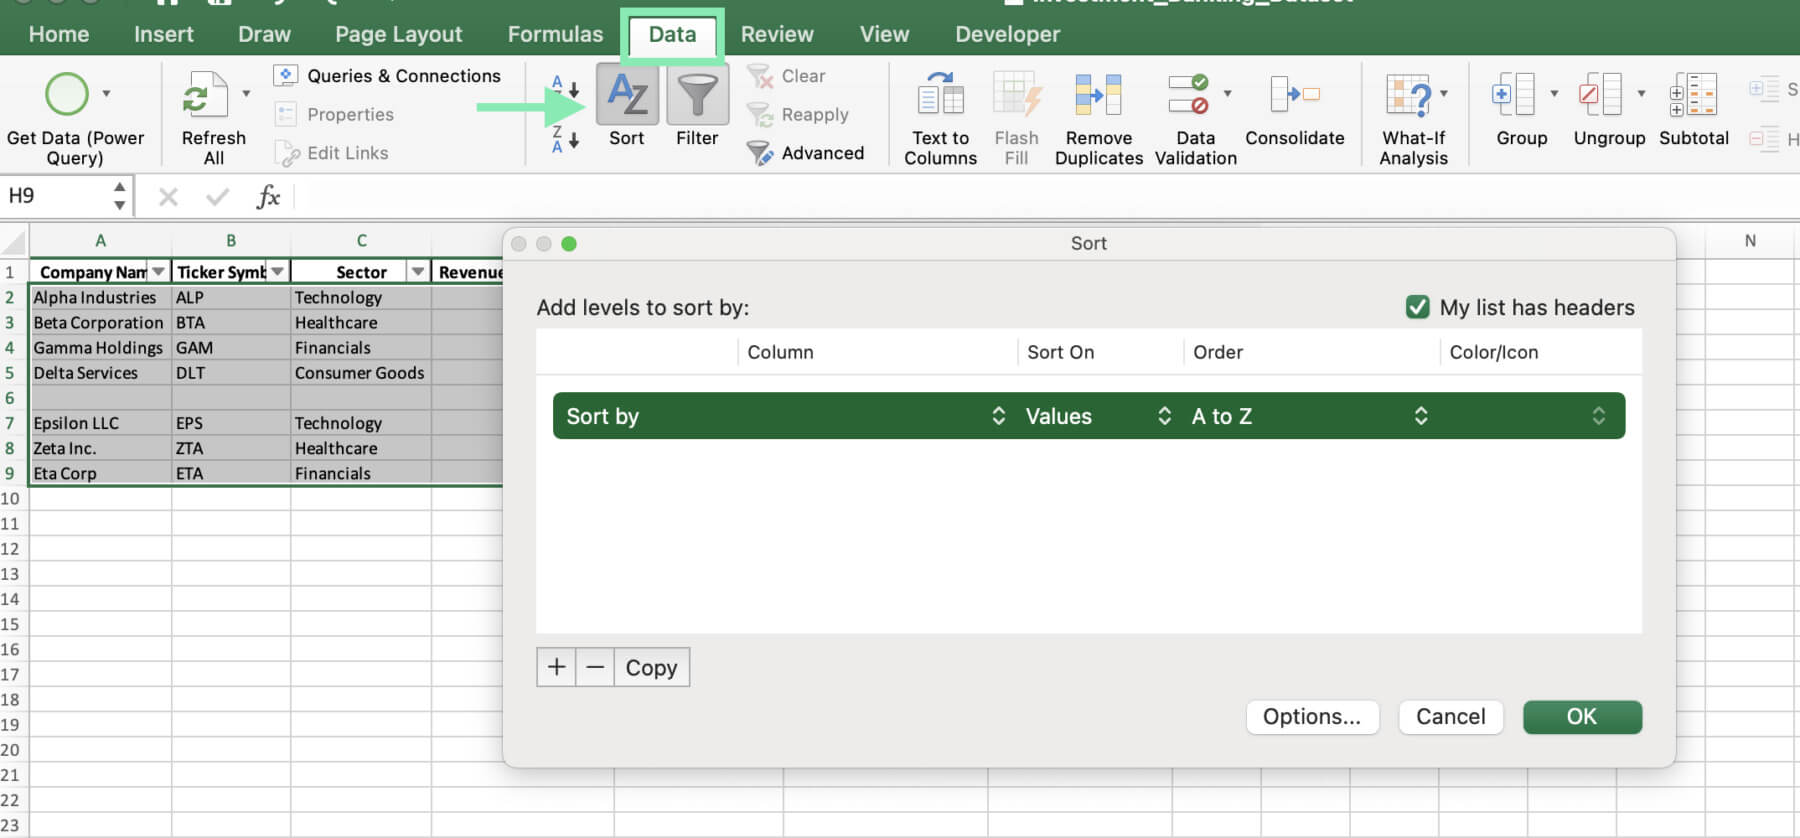Click the cancel entry X in the formula bar
Screen dimensions: 1800x838
(x=168, y=196)
